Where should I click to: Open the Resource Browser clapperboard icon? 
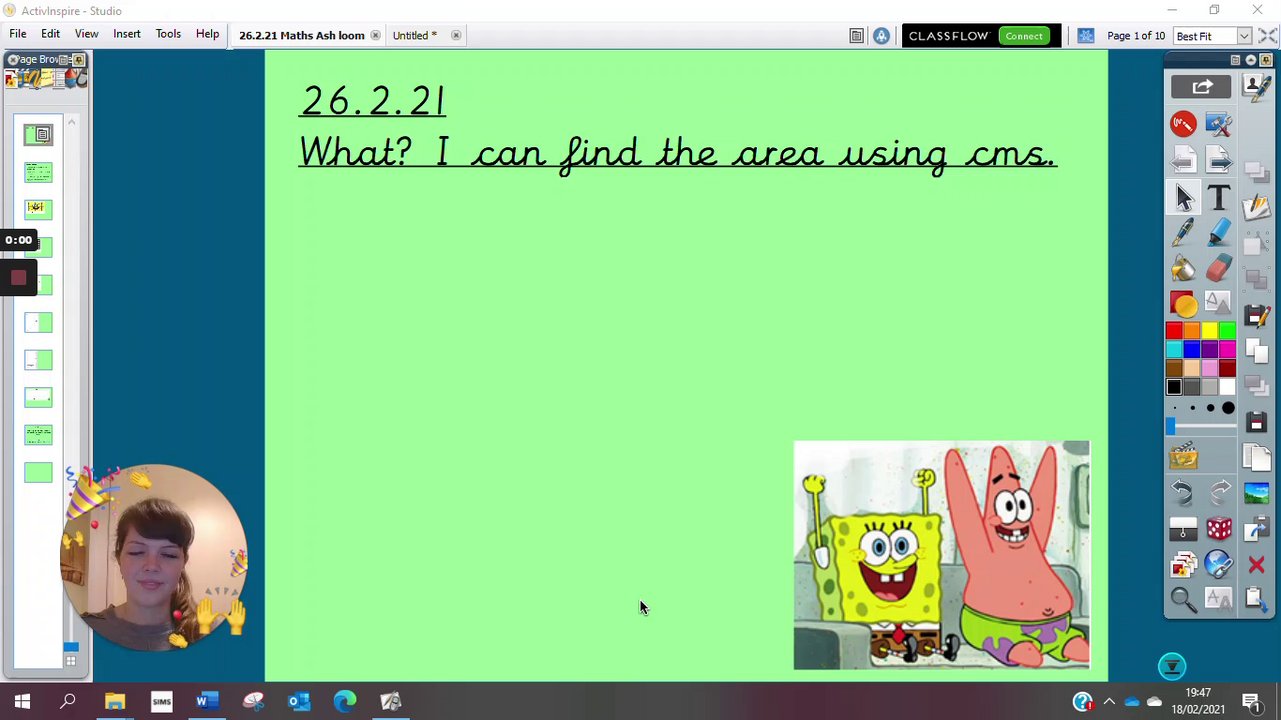pos(1183,457)
